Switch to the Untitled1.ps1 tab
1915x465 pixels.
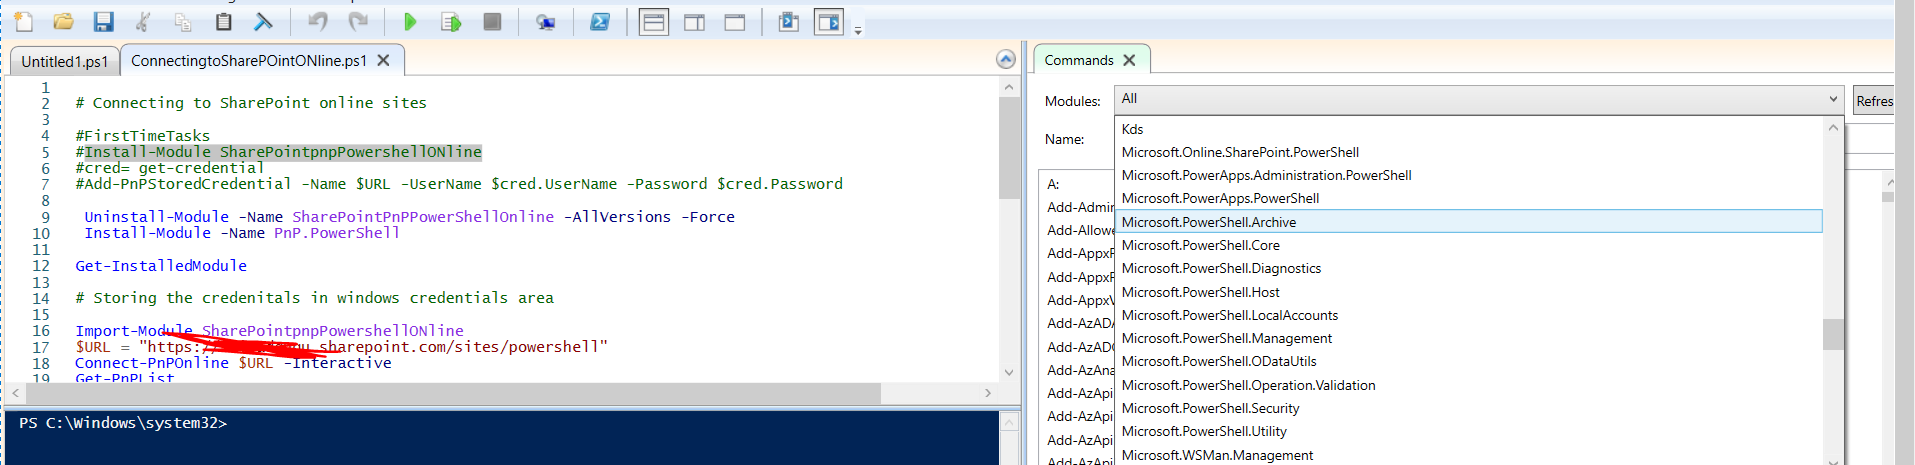click(x=64, y=61)
